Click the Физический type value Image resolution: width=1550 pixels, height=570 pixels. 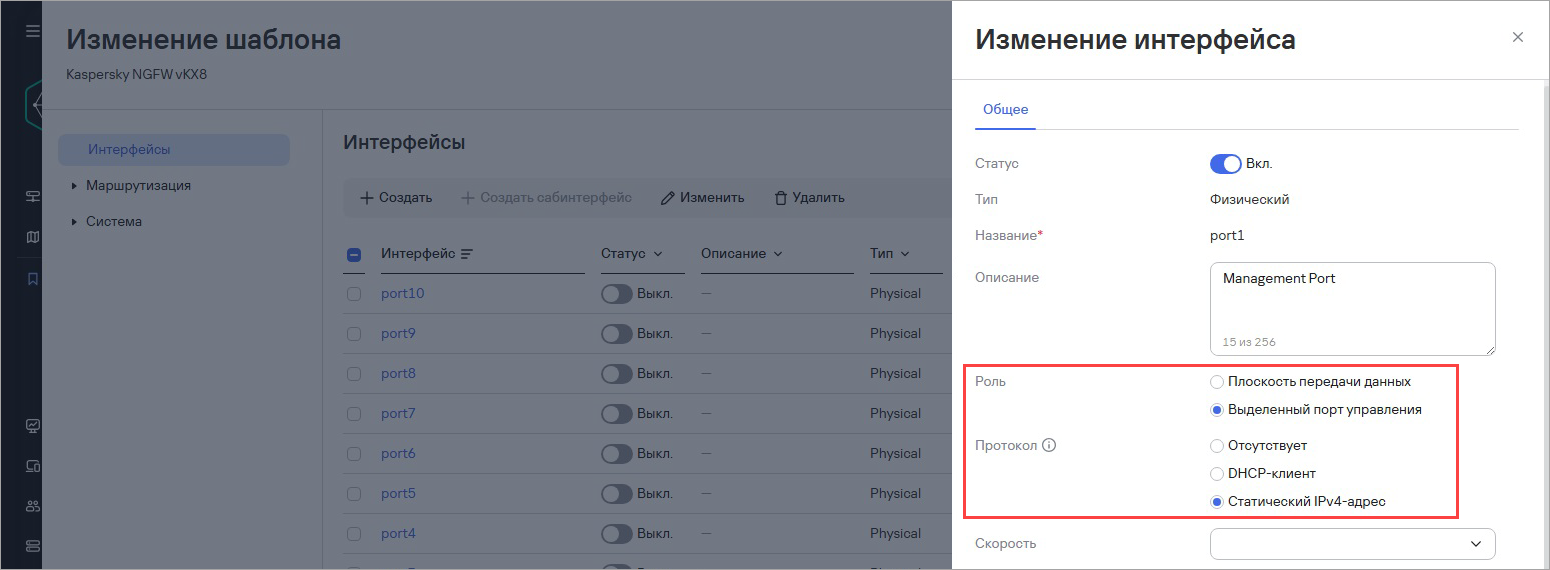[x=1250, y=199]
